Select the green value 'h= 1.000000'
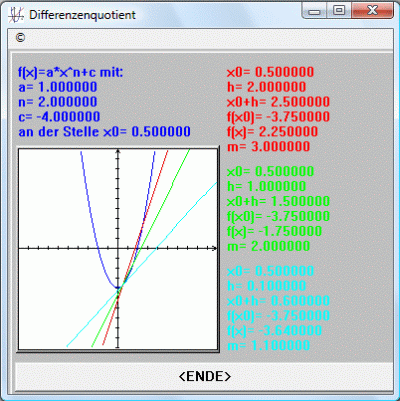This screenshot has height=401, width=400. click(266, 186)
